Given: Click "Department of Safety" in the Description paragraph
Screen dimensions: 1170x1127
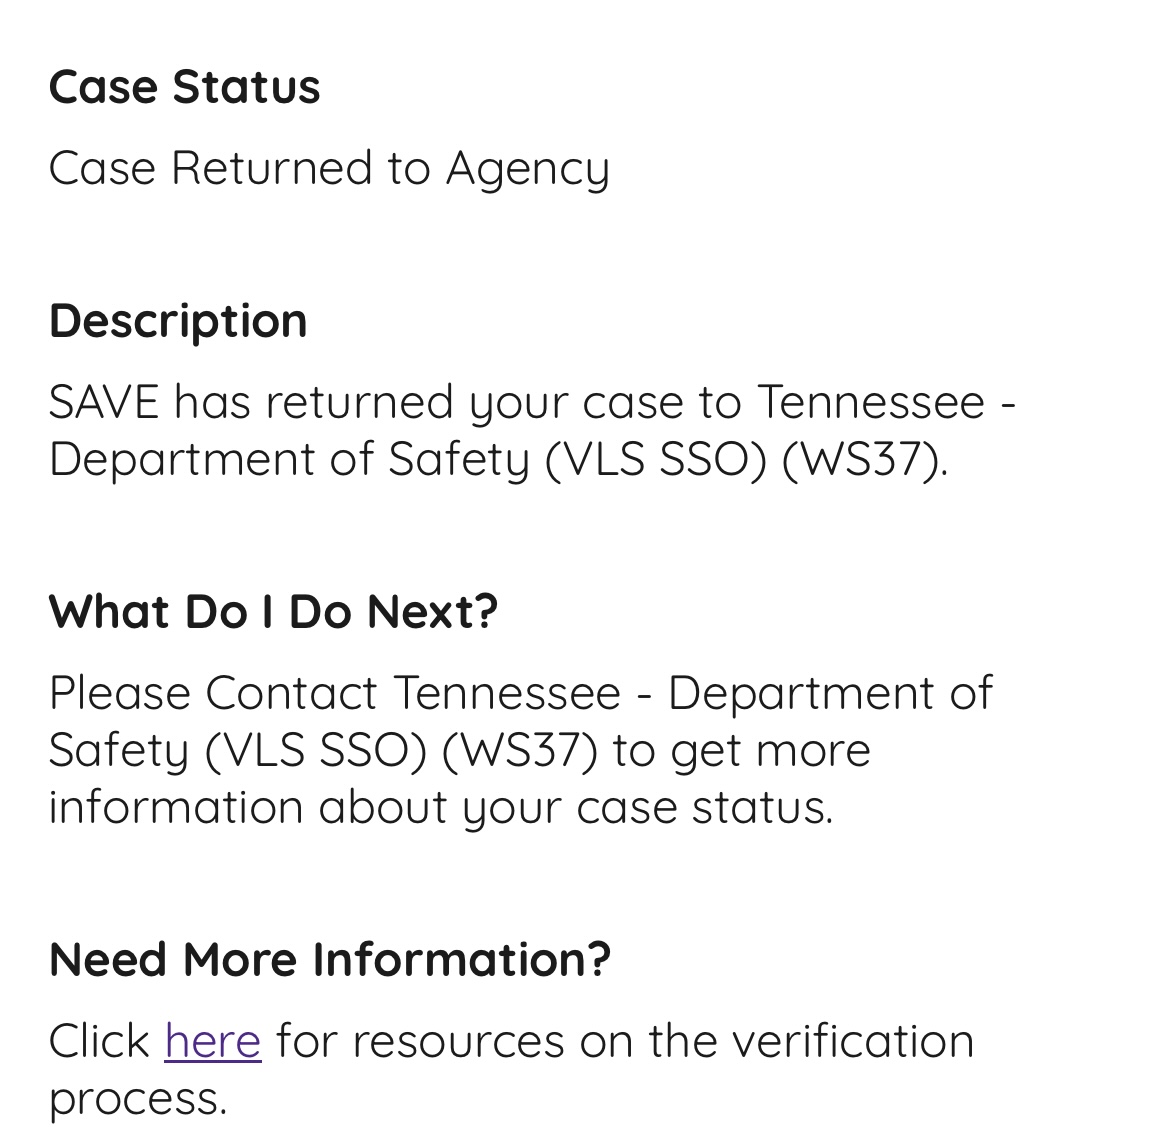Looking at the screenshot, I should point(288,460).
